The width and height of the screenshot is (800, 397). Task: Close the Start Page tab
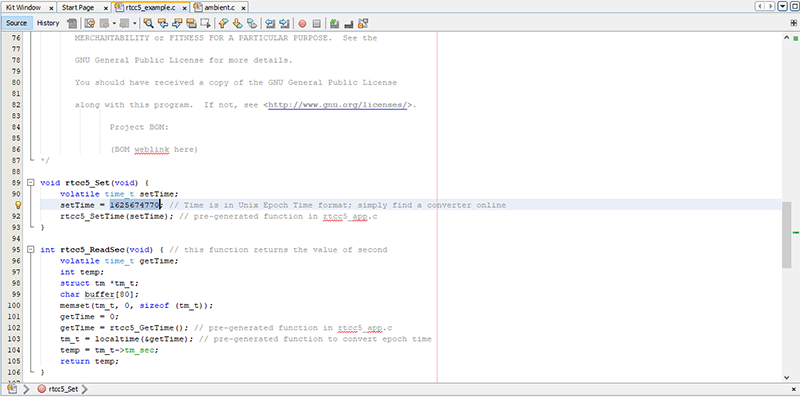[105, 8]
